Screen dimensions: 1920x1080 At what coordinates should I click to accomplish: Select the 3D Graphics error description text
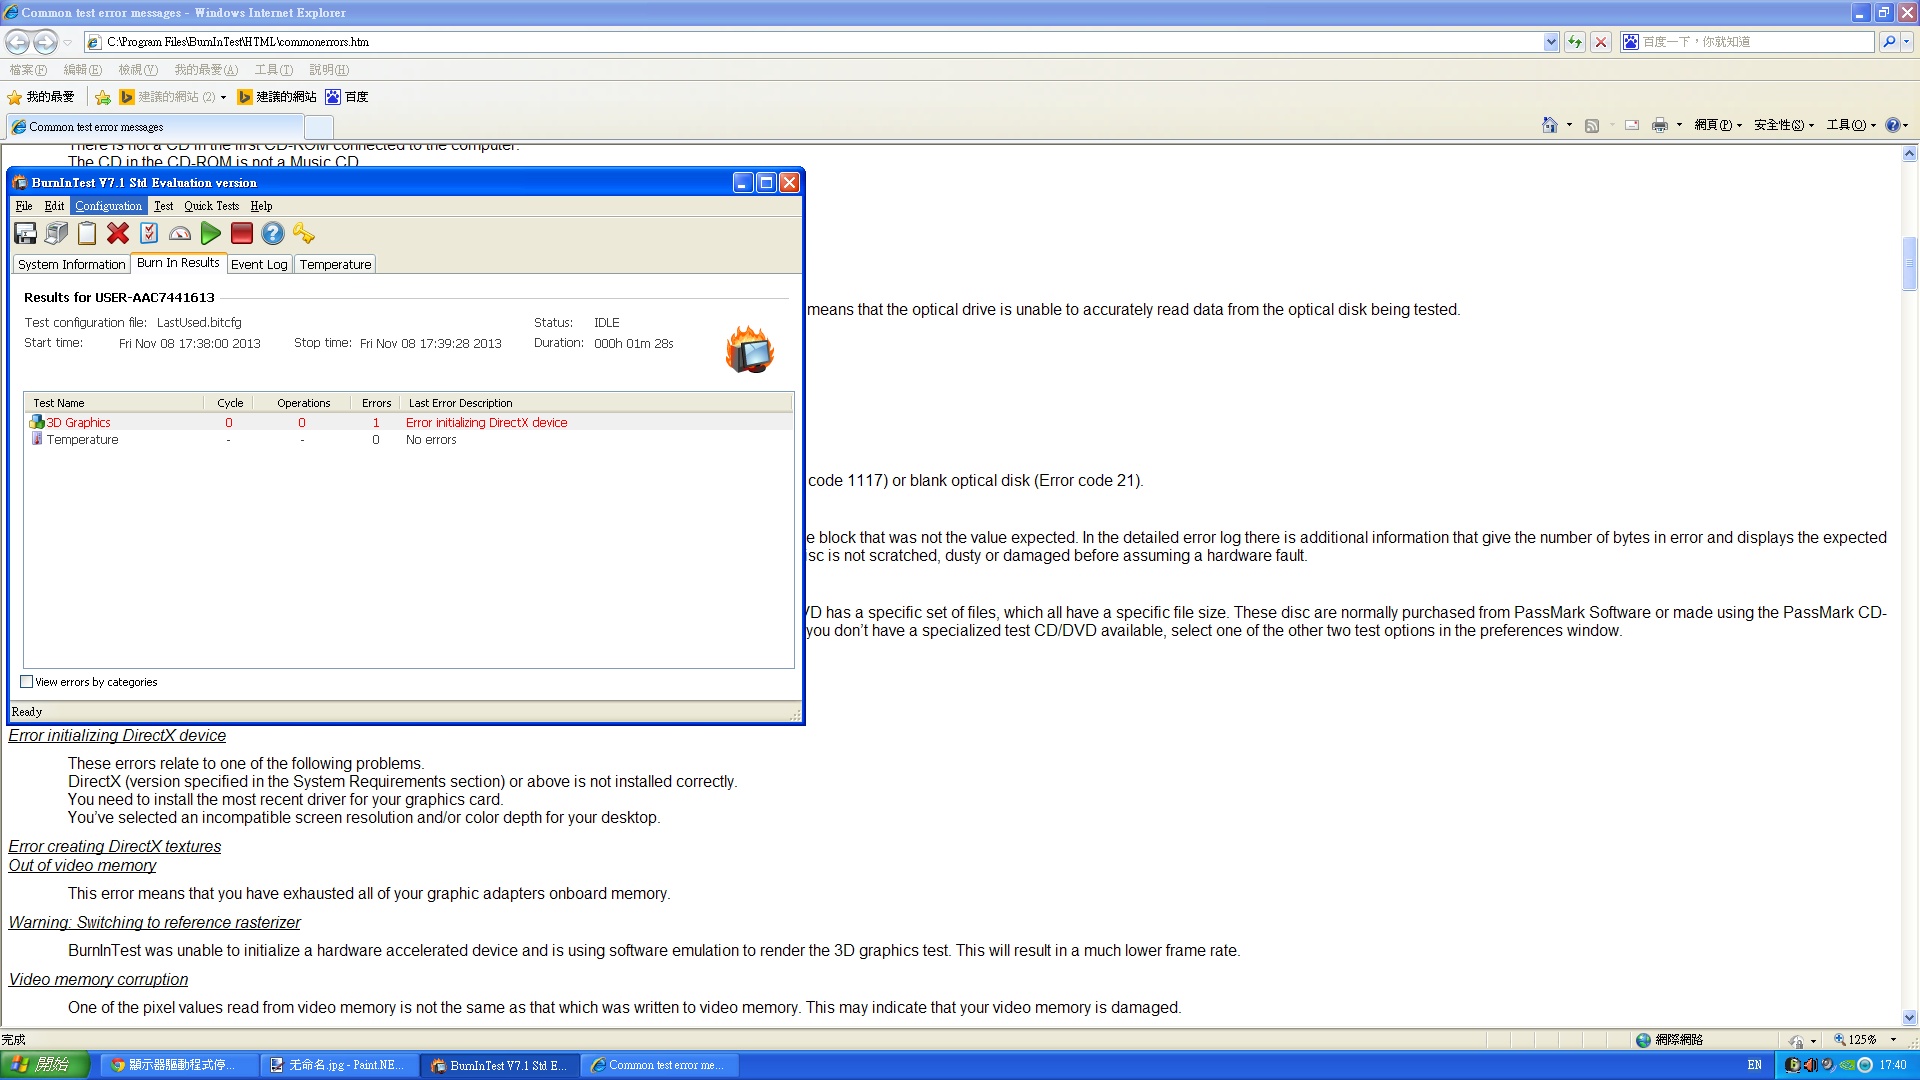(486, 422)
